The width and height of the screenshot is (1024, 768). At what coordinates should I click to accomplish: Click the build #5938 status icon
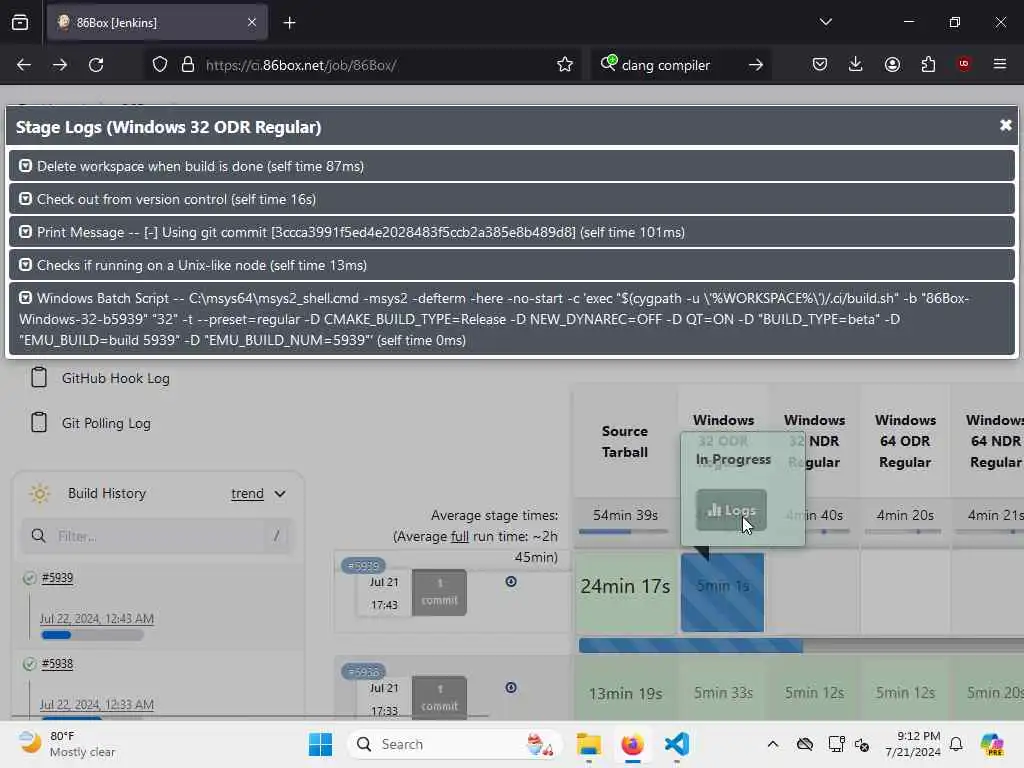[x=29, y=664]
